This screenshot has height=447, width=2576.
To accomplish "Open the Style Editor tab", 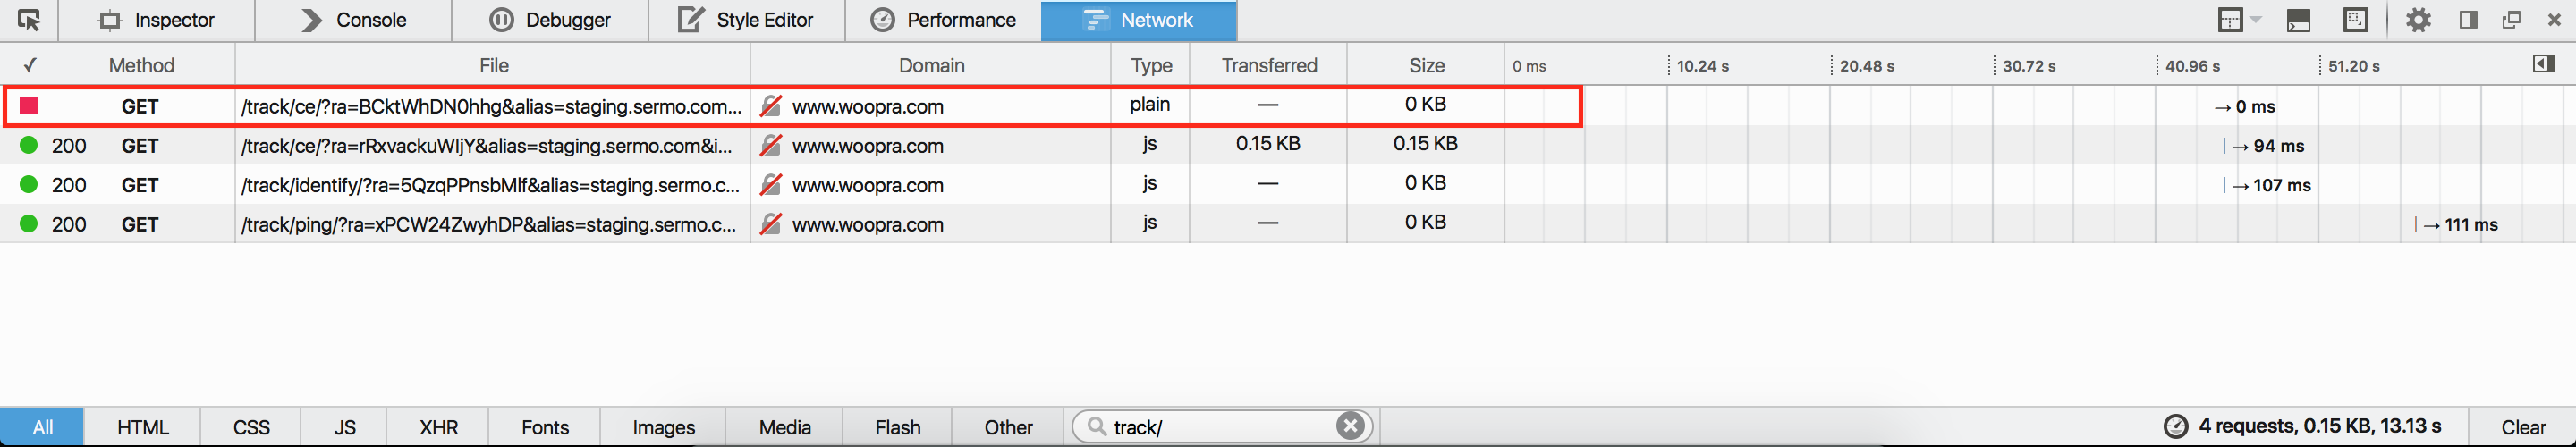I will coord(746,20).
